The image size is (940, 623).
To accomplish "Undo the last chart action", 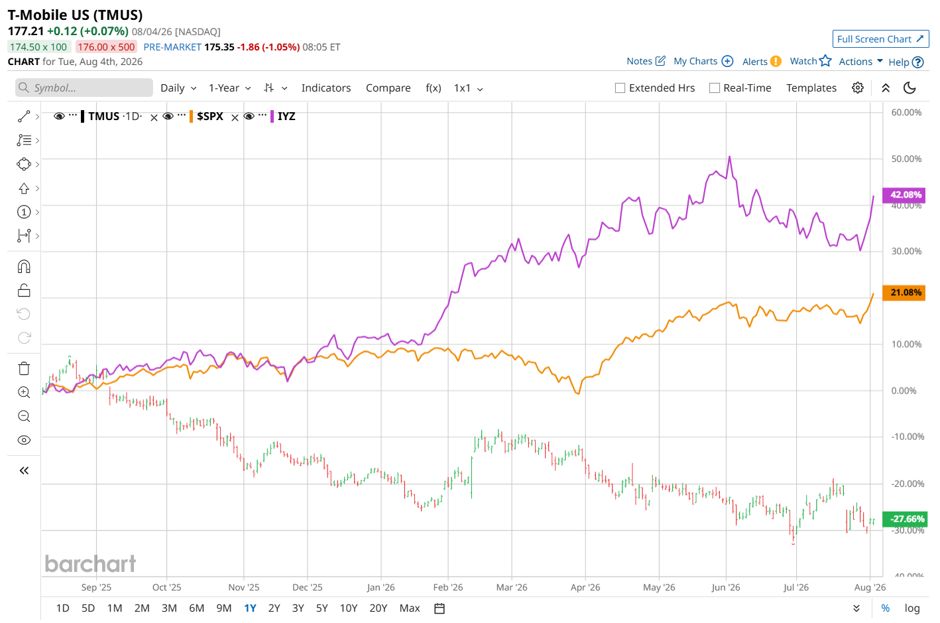I will click(x=24, y=314).
